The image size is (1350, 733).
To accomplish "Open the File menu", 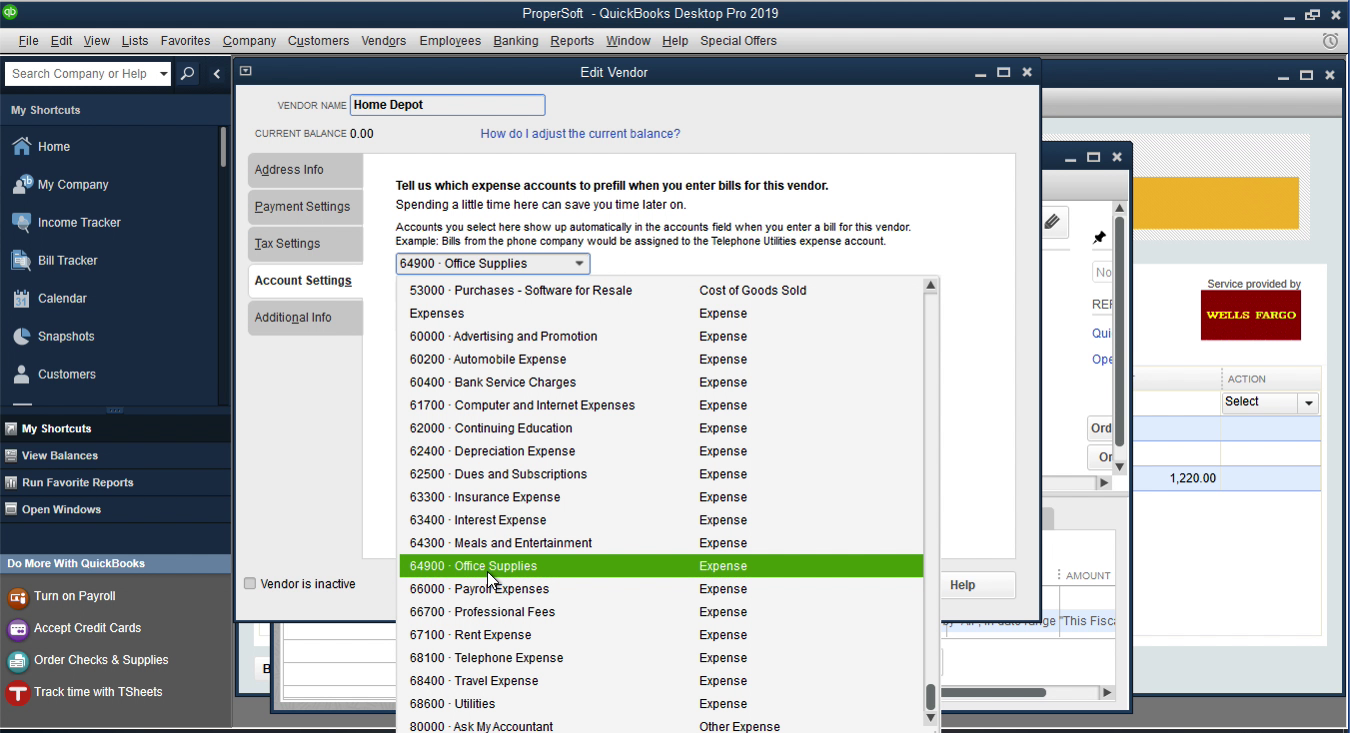I will (28, 41).
